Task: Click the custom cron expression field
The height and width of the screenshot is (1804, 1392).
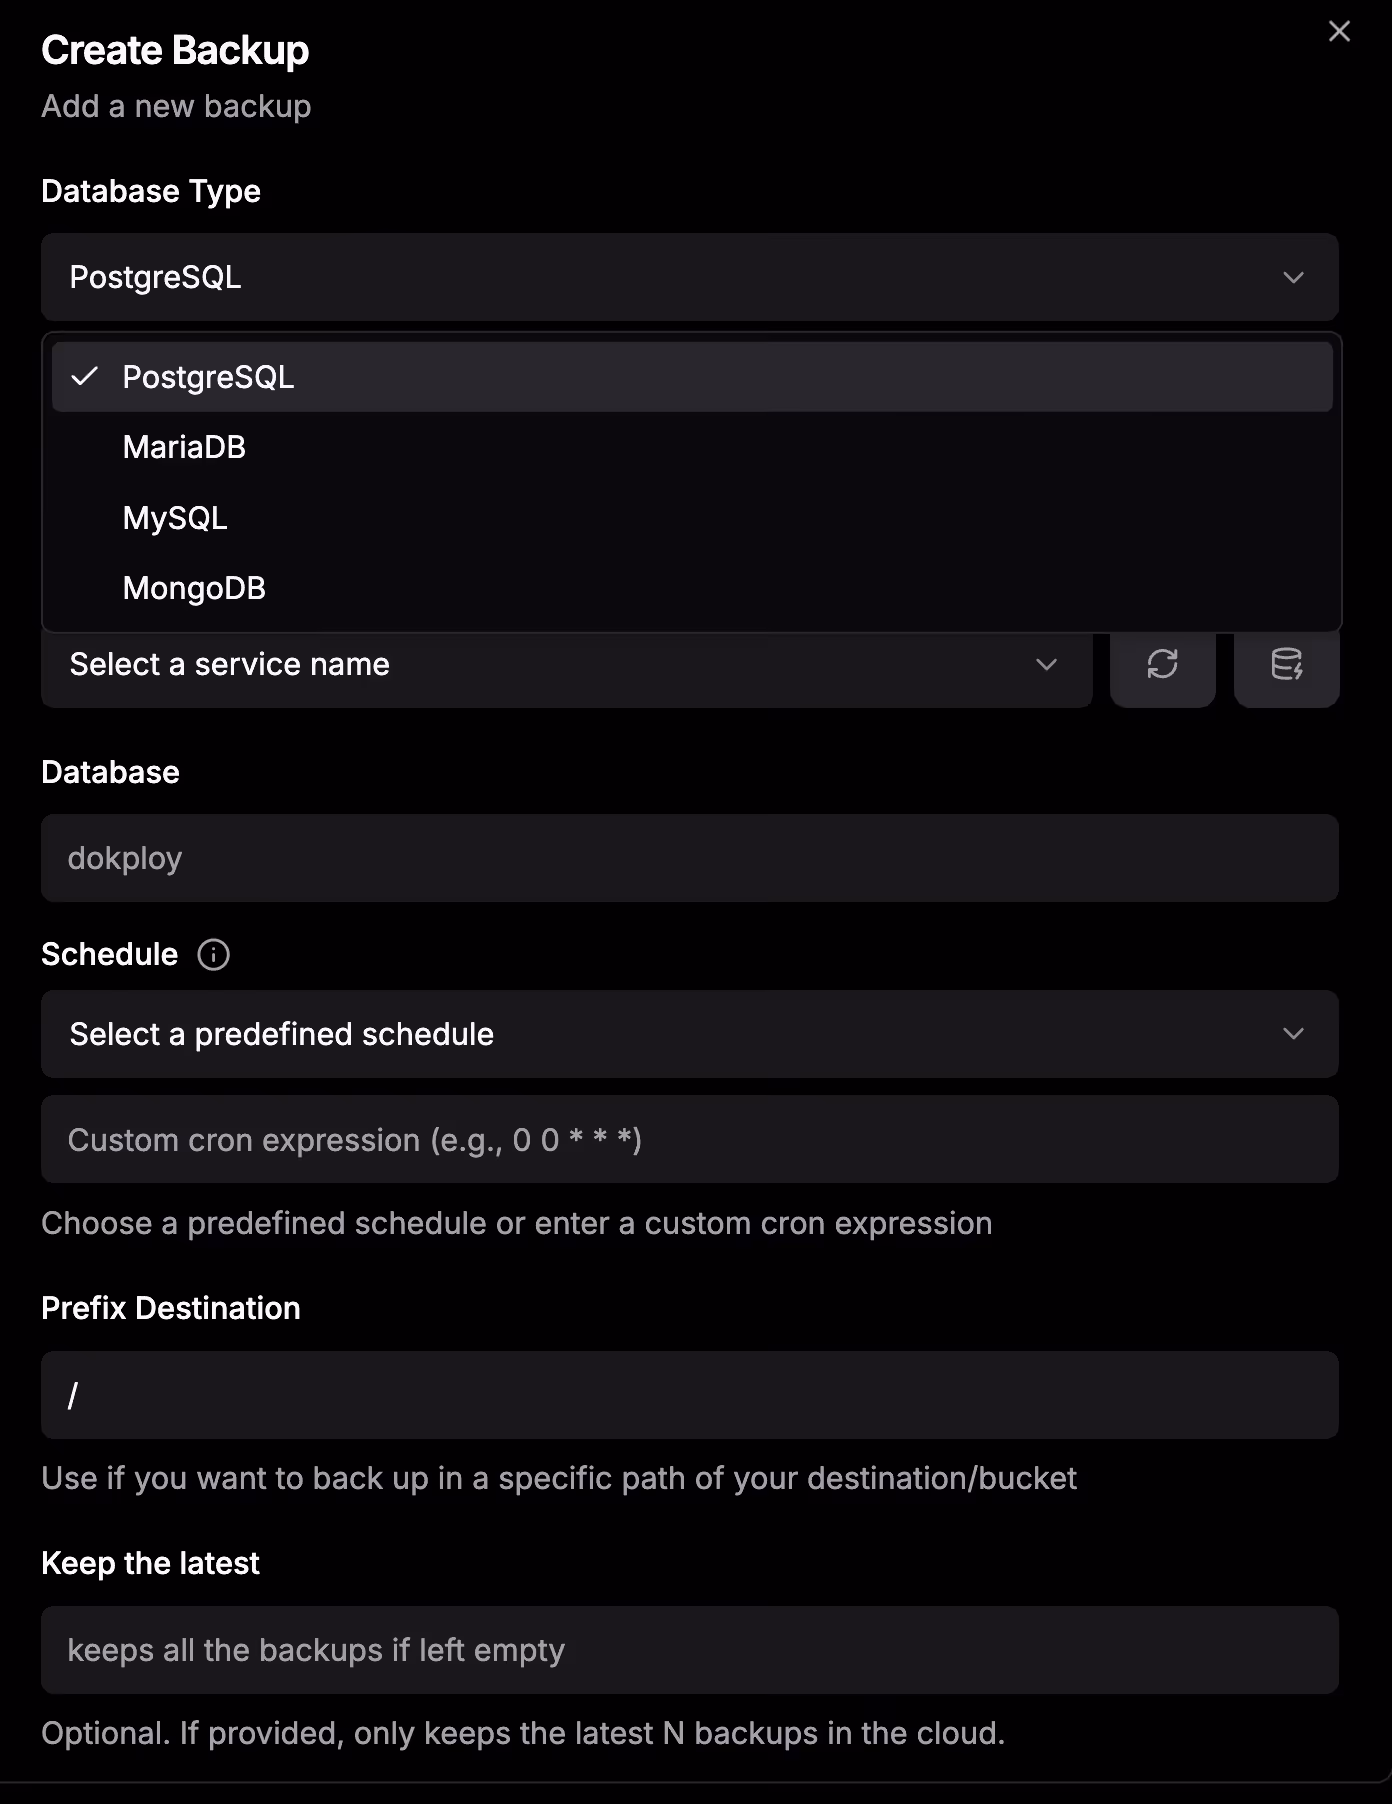Action: [689, 1139]
